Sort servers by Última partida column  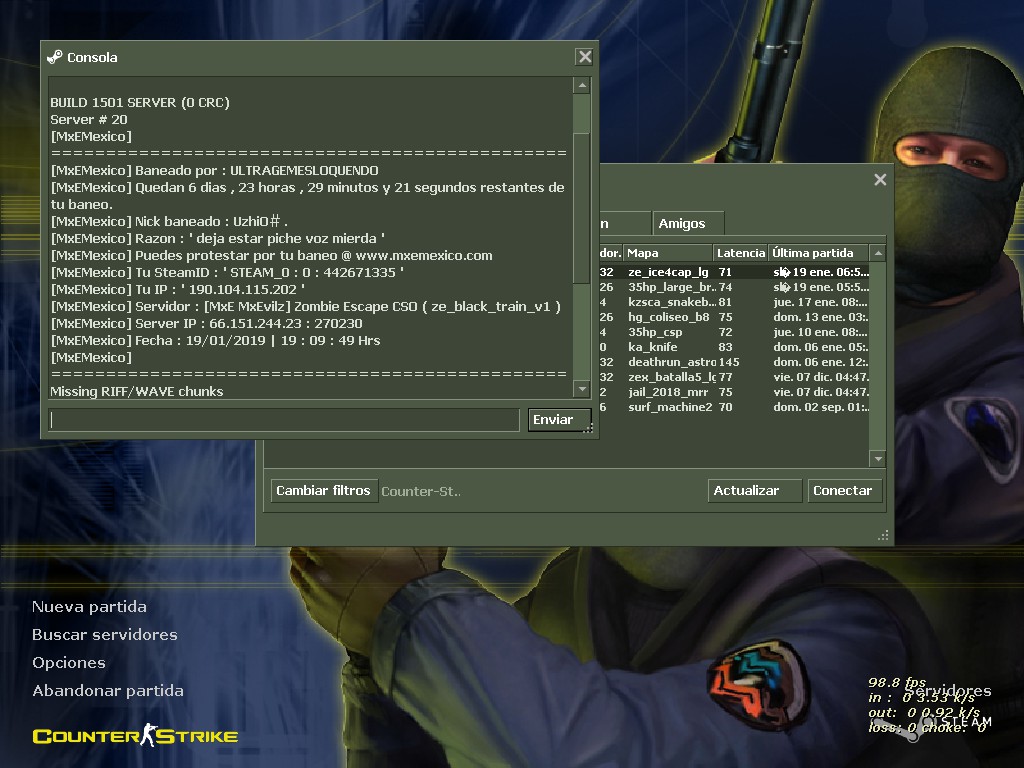pyautogui.click(x=818, y=253)
